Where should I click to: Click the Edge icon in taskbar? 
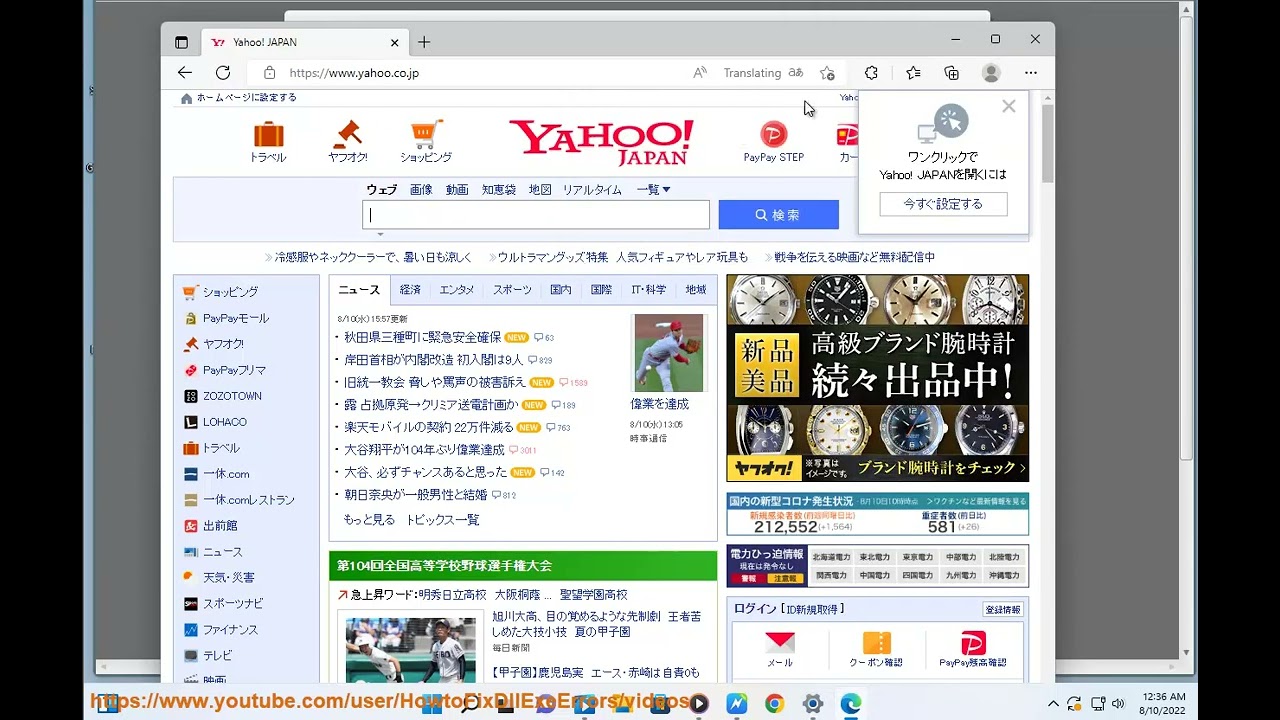pyautogui.click(x=851, y=704)
